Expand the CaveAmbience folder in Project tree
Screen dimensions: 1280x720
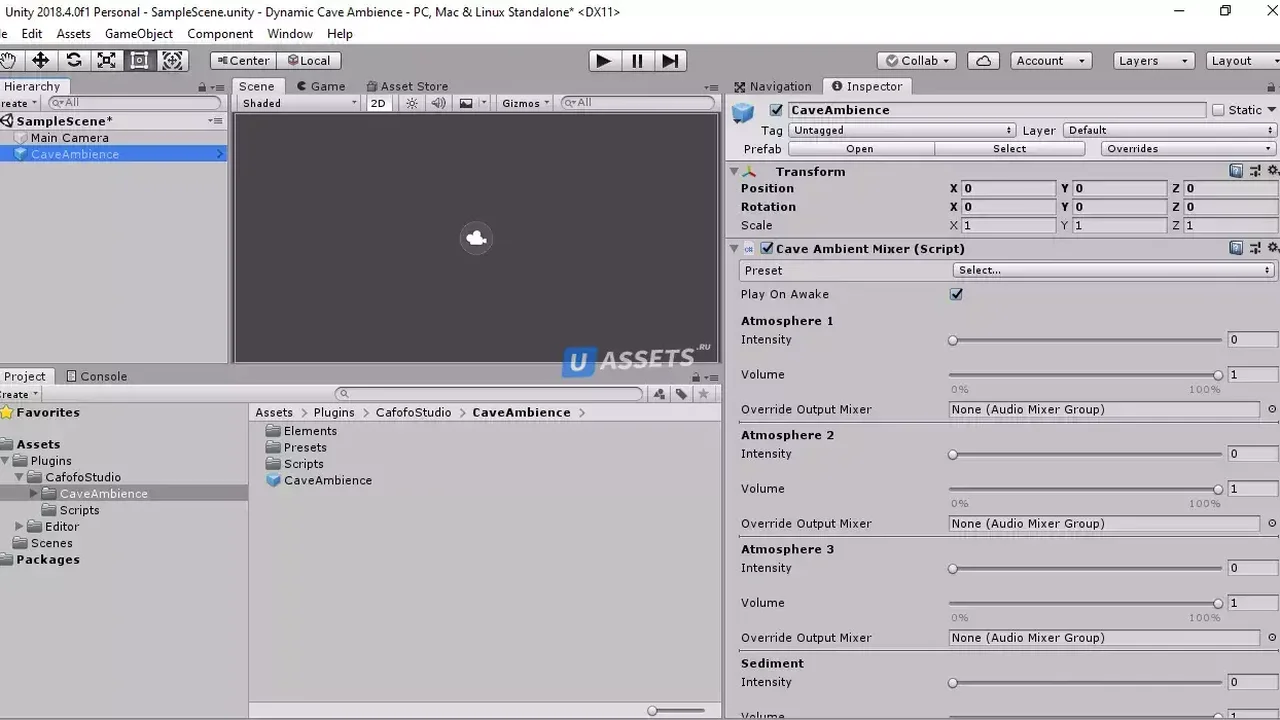(34, 494)
